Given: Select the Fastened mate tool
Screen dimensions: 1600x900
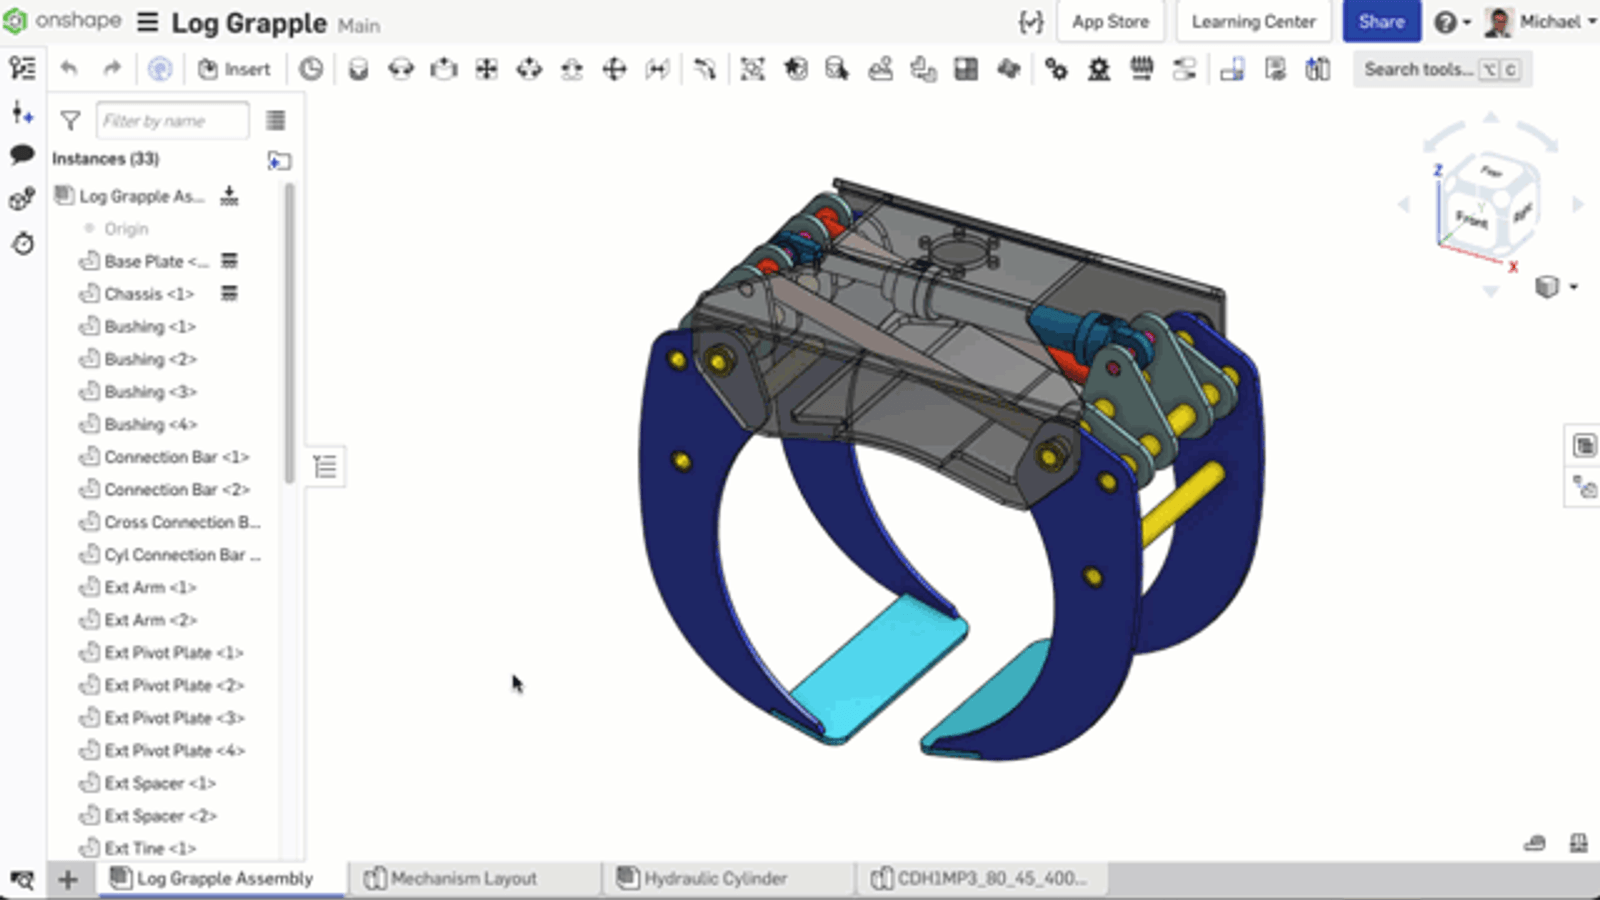Looking at the screenshot, I should click(358, 69).
